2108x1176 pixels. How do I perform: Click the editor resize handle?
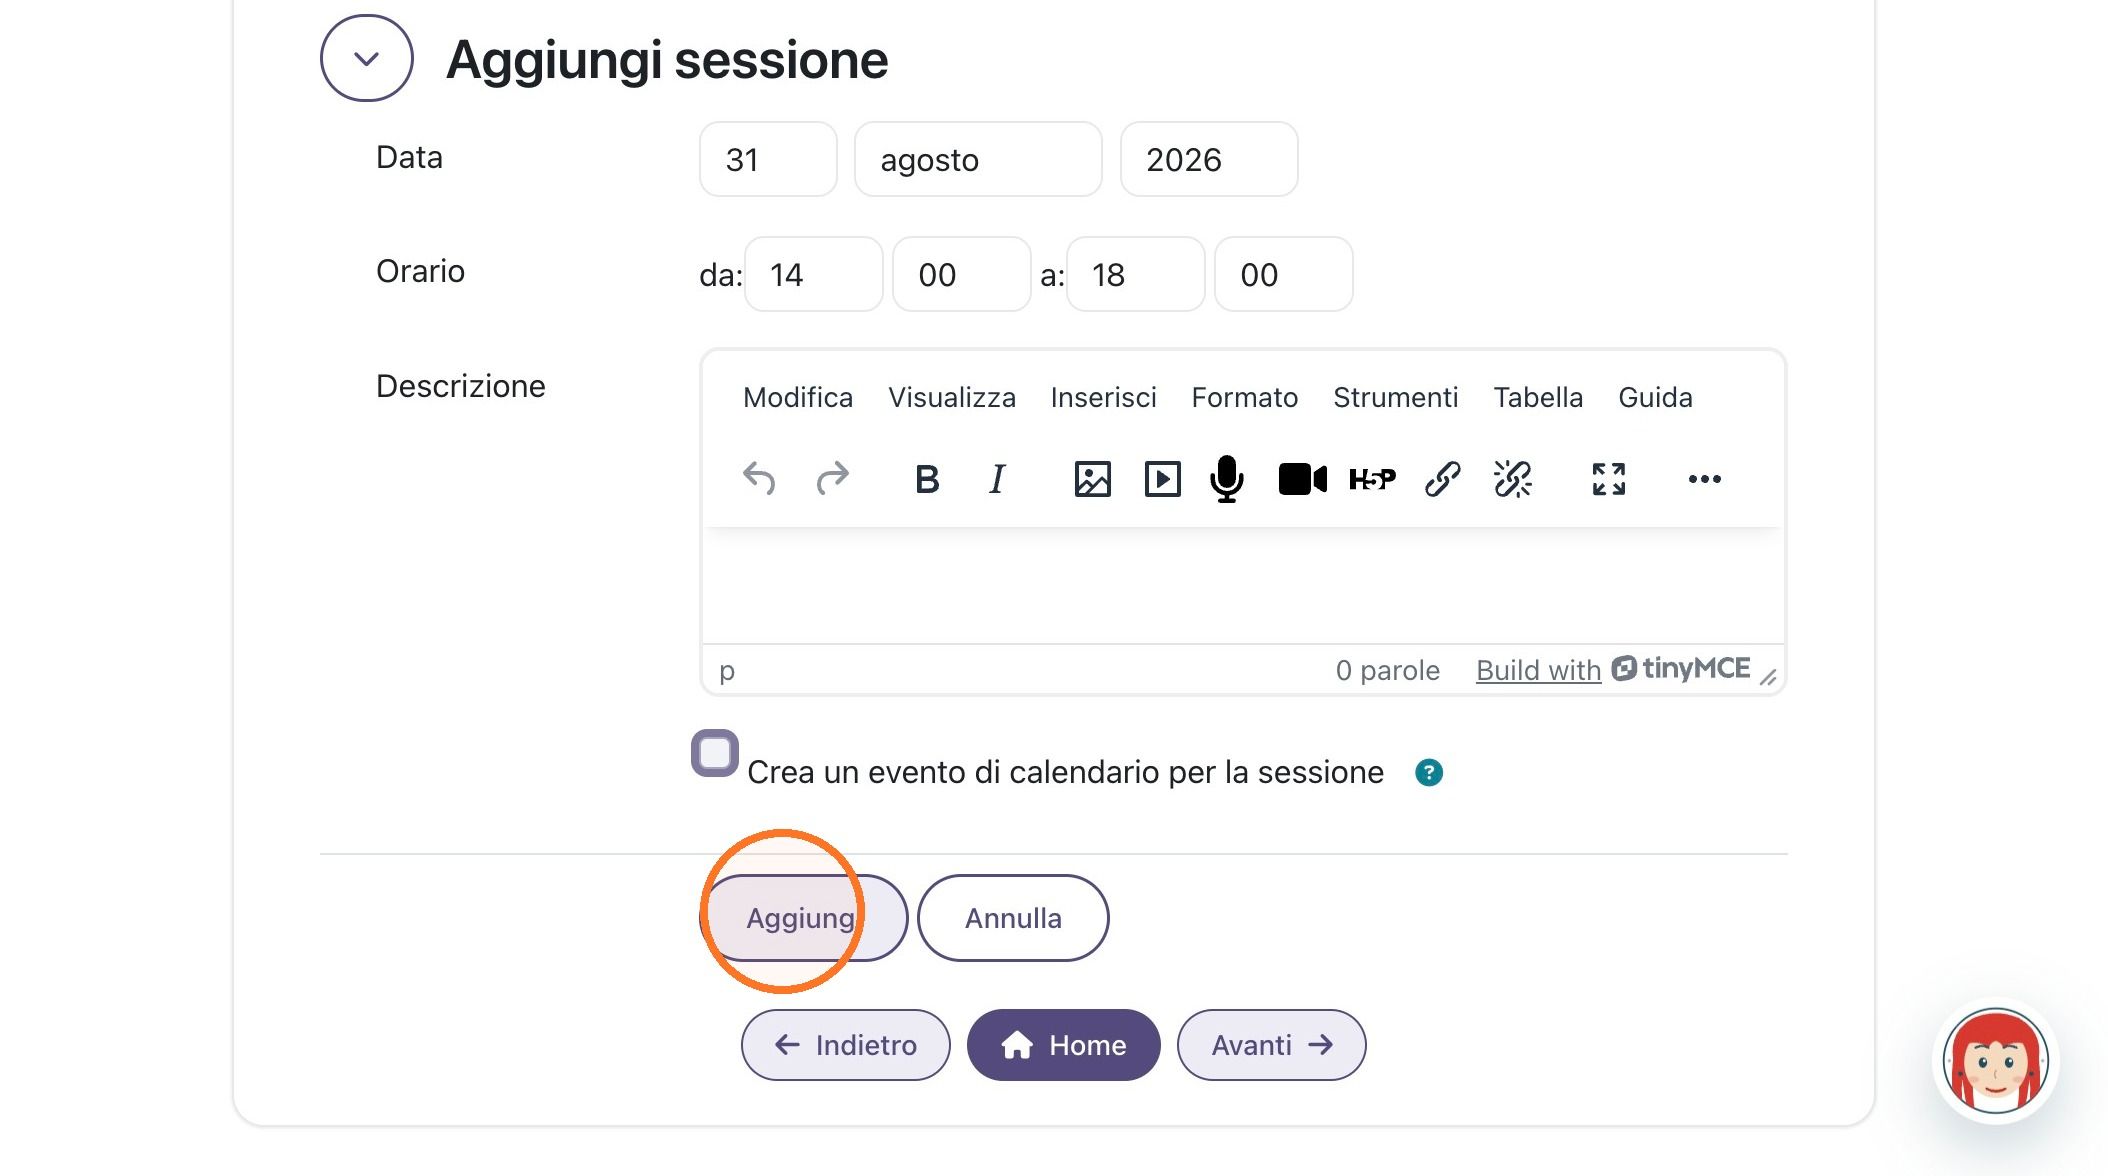point(1768,677)
